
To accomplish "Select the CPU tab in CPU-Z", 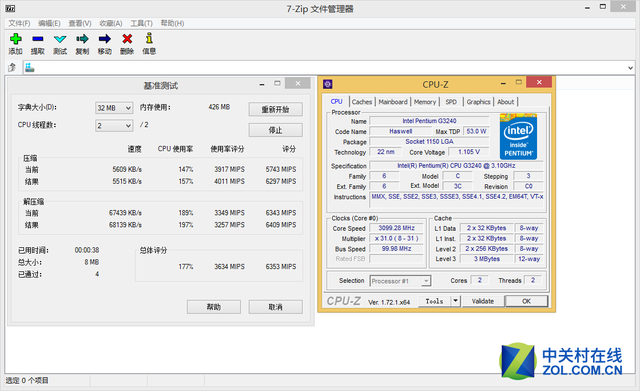I will click(x=336, y=101).
